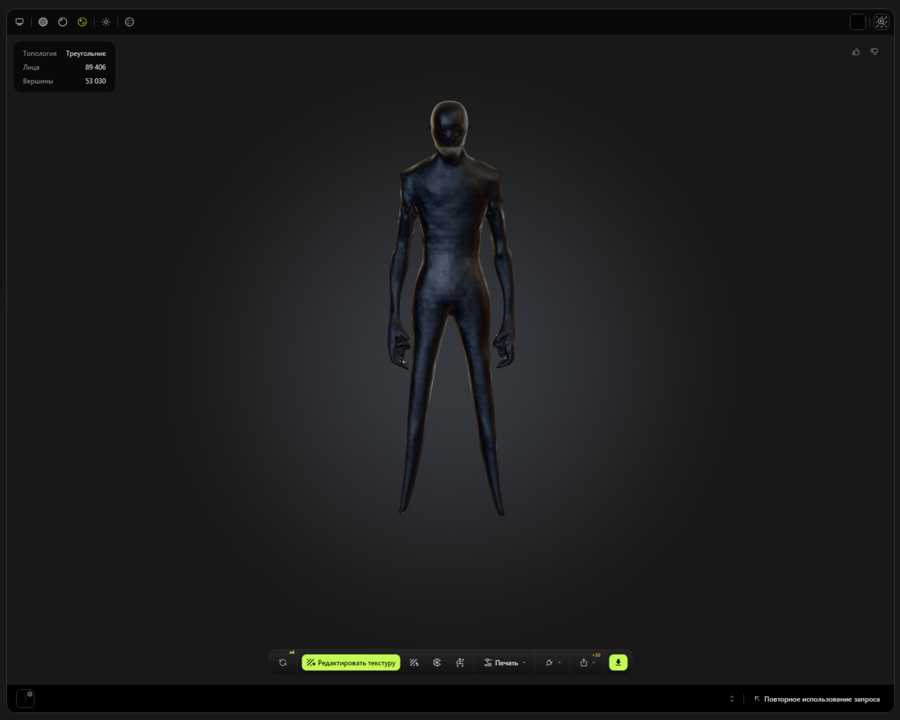
Task: Click the striped texture tool icon
Action: (414, 663)
